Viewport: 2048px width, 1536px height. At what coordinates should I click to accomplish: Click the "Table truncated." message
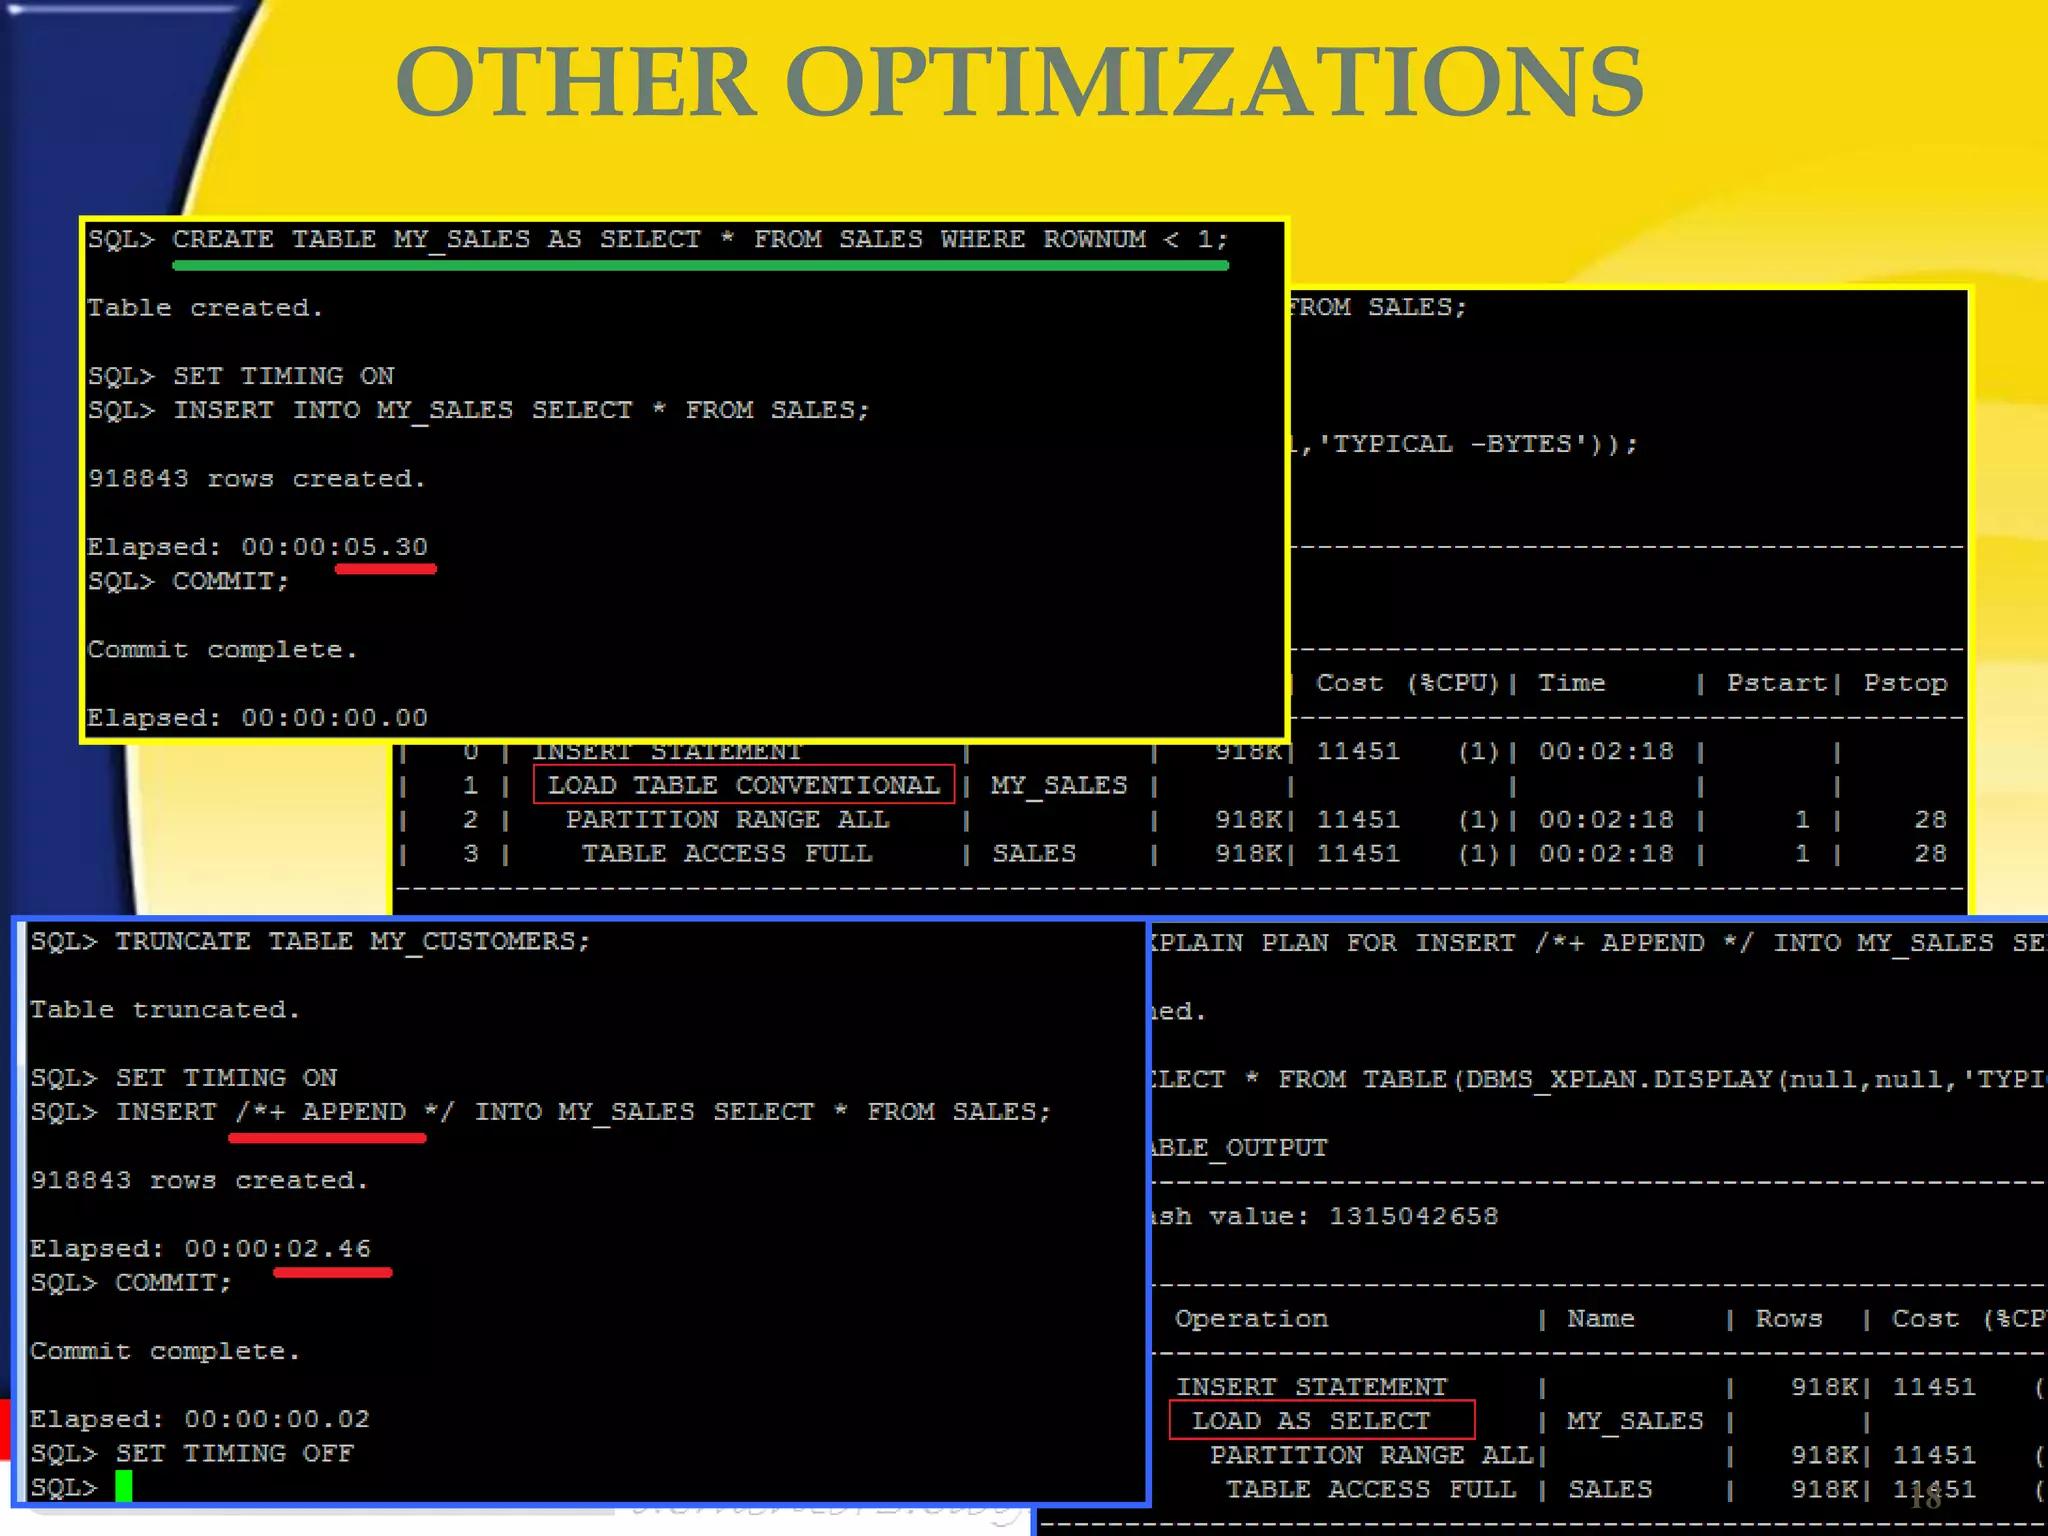tap(165, 1010)
